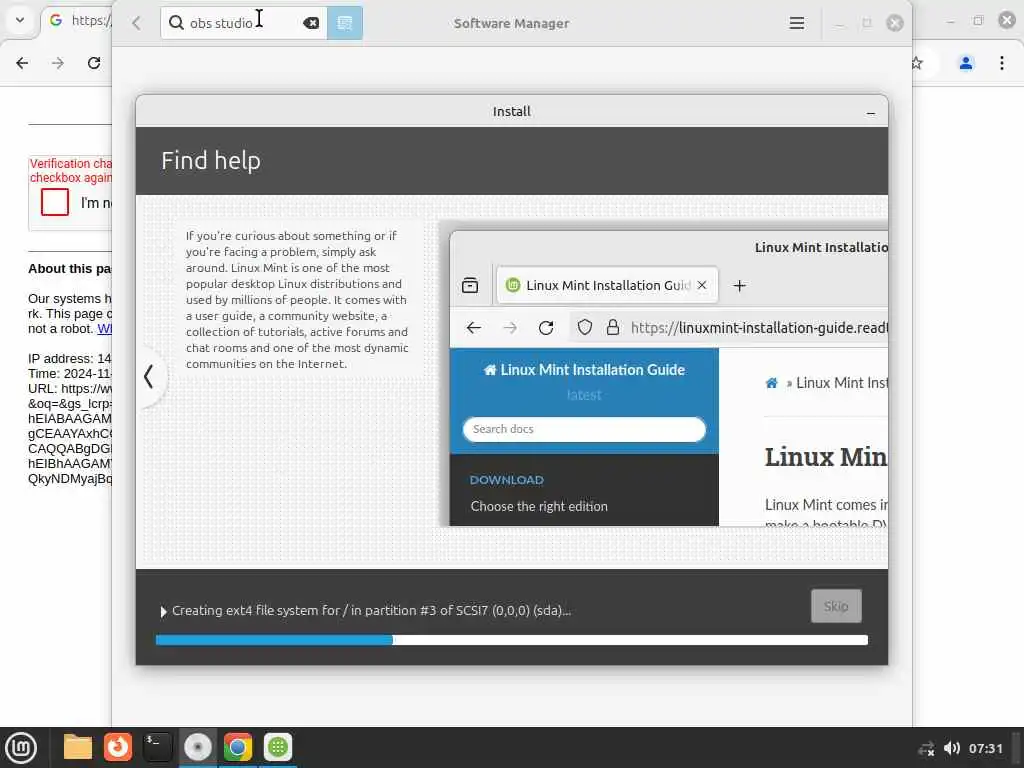The width and height of the screenshot is (1024, 768).
Task: Open the Linux Mint menu
Action: coord(21,748)
